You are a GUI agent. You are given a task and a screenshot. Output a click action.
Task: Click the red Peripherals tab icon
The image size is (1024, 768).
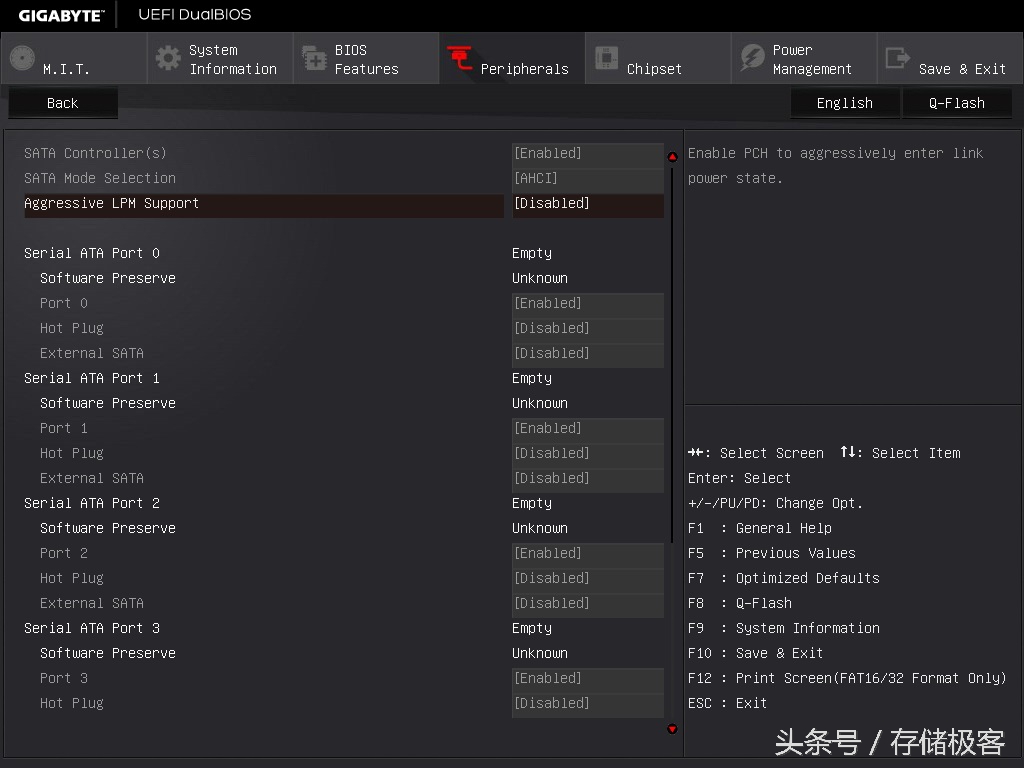click(x=460, y=59)
